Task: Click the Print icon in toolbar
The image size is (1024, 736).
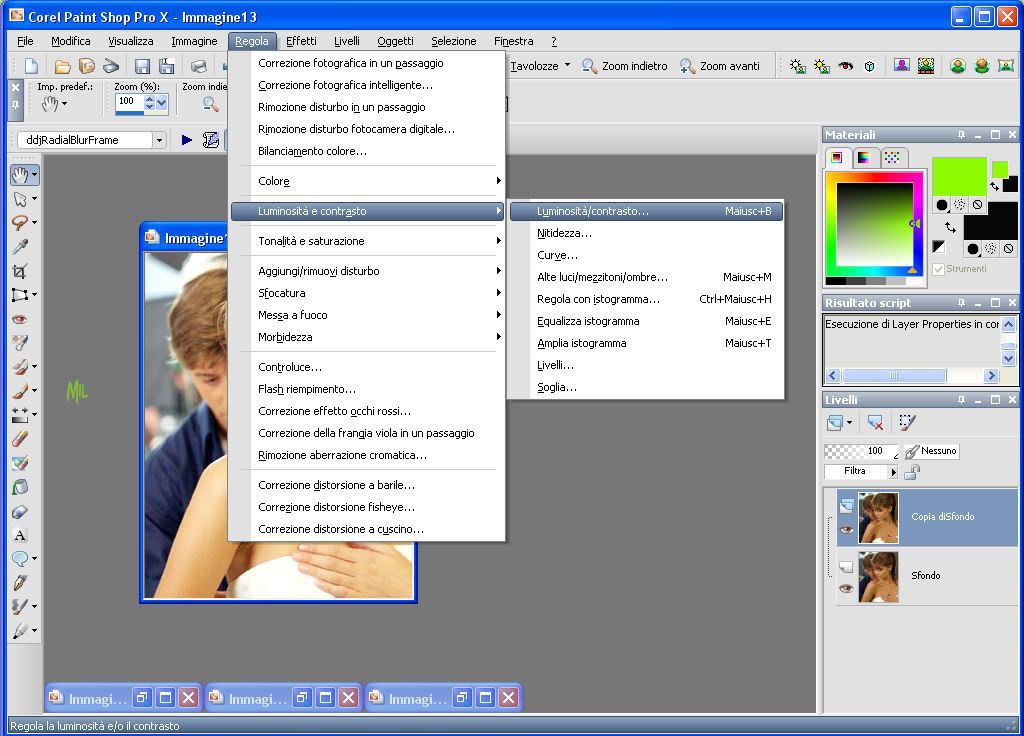Action: (199, 66)
